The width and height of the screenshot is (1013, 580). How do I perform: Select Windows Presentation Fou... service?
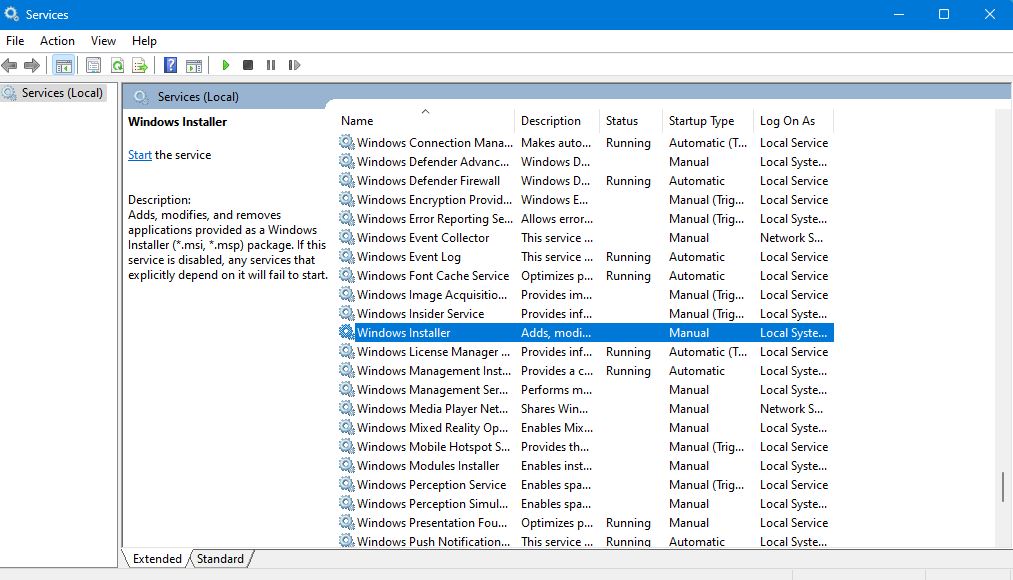click(x=432, y=523)
